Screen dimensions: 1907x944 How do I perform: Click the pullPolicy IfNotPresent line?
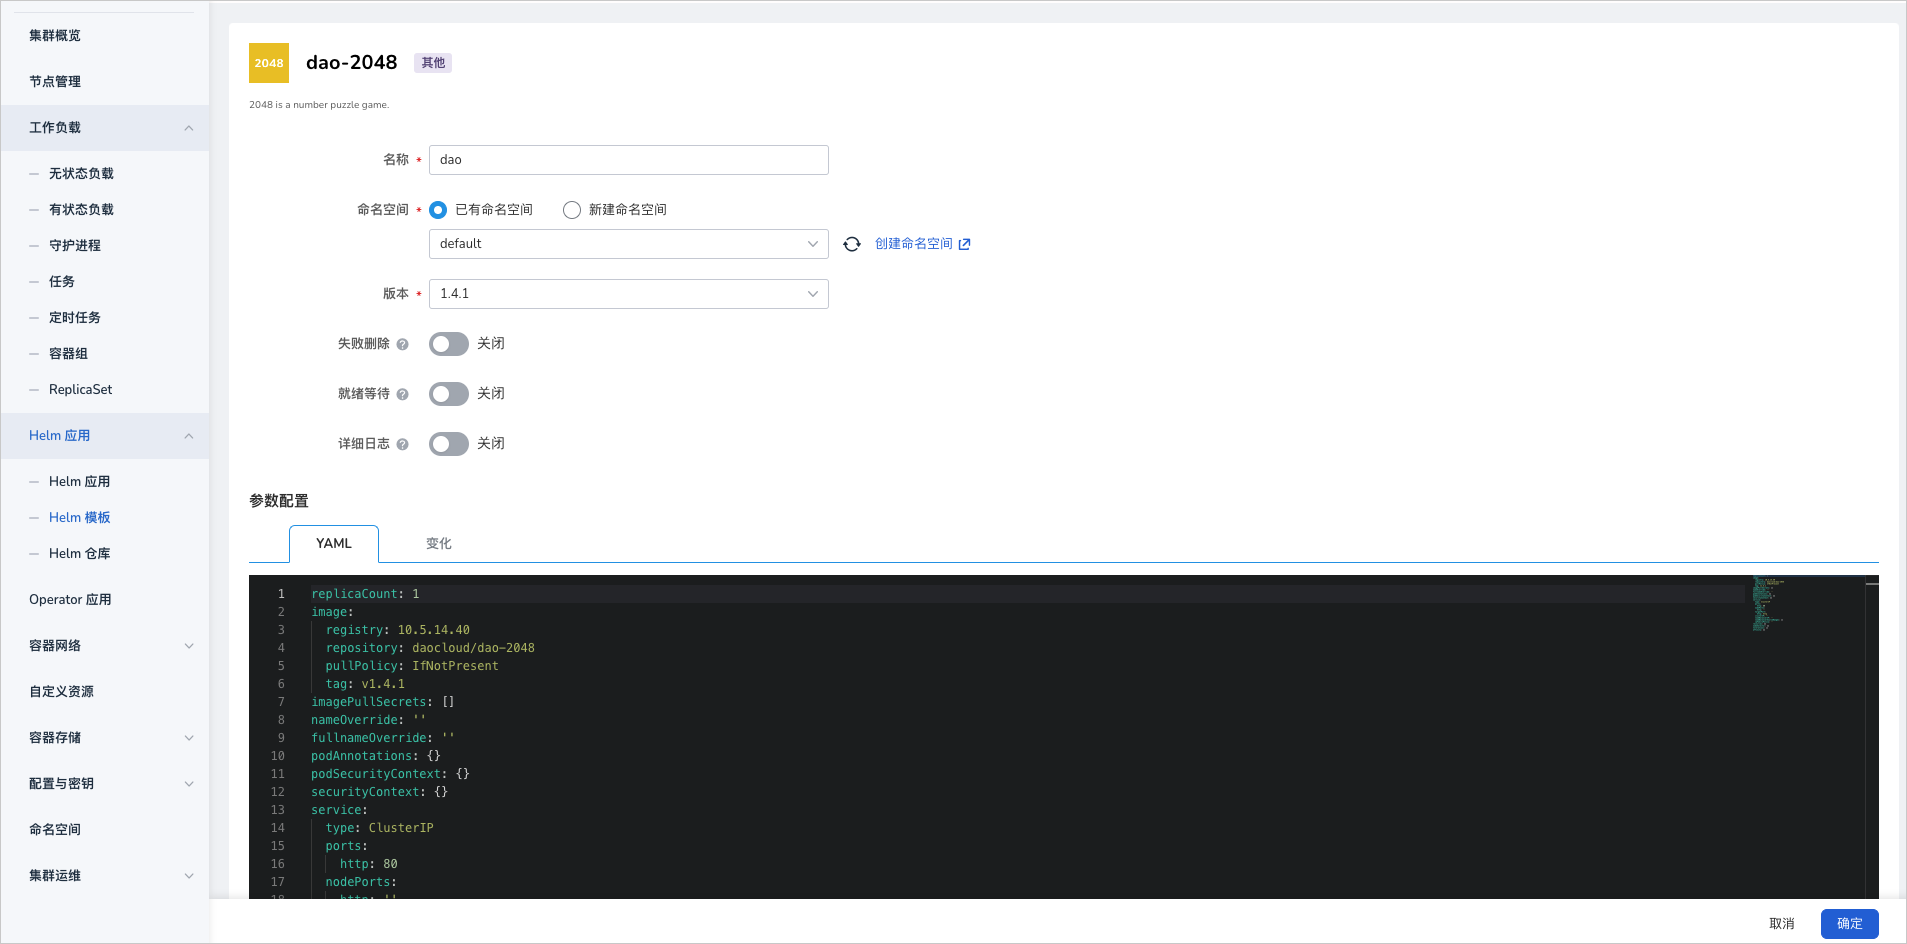412,666
